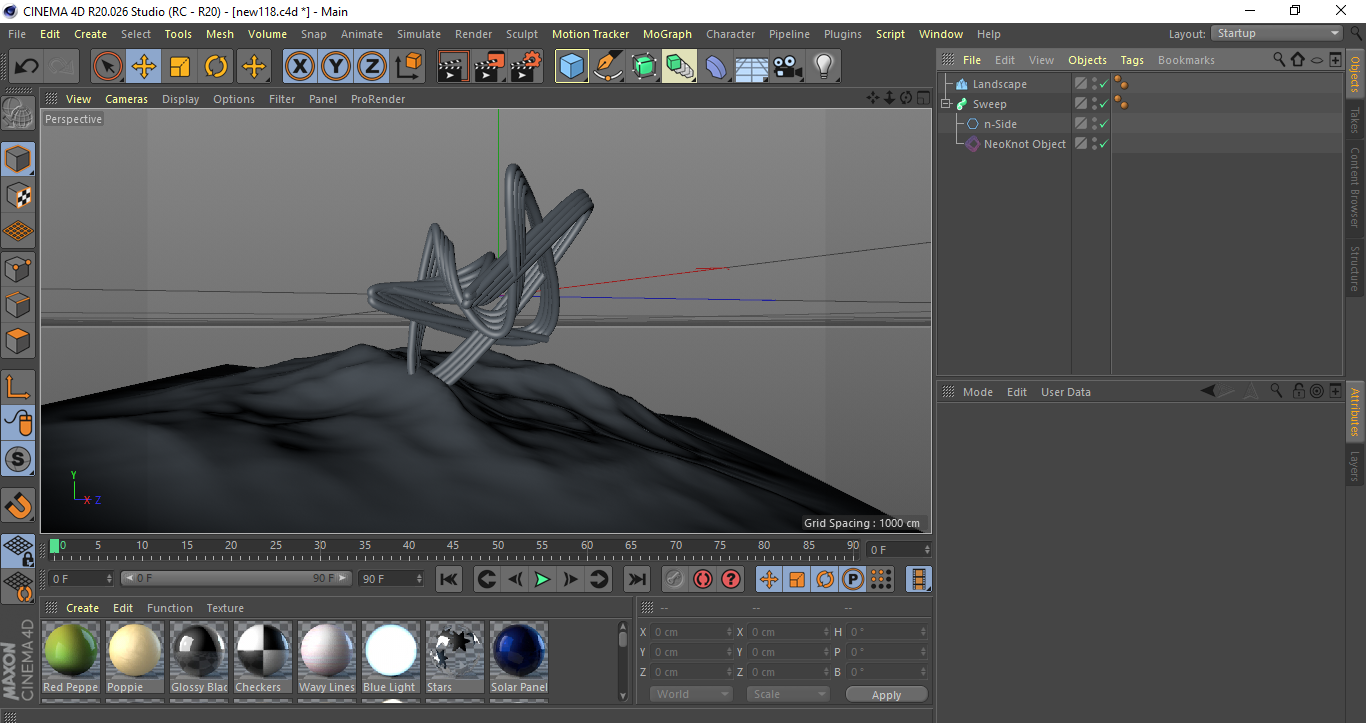The image size is (1366, 723).
Task: Go to the start of animation
Action: [449, 579]
